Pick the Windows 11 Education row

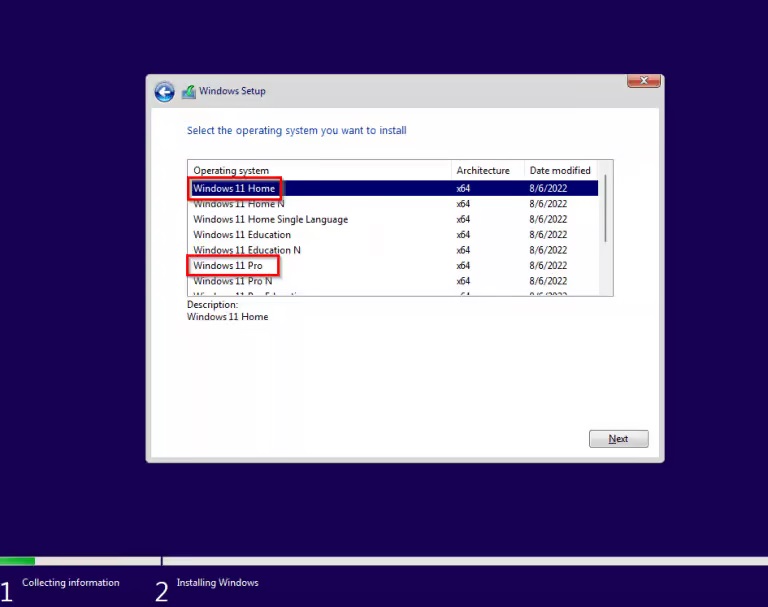point(394,235)
